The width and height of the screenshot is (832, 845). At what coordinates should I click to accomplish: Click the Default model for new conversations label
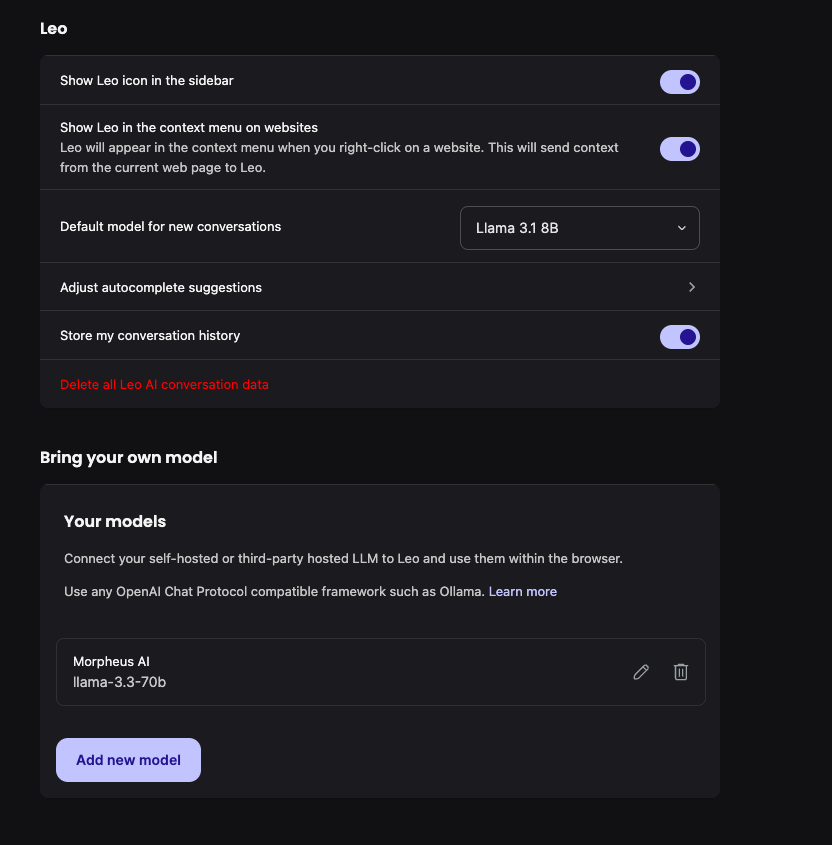tap(170, 226)
